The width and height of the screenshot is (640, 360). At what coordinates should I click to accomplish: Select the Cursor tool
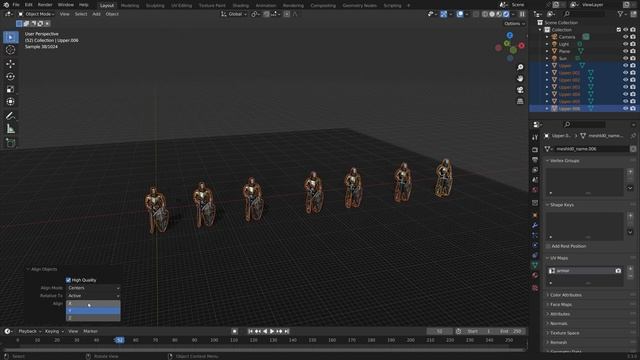coord(11,50)
